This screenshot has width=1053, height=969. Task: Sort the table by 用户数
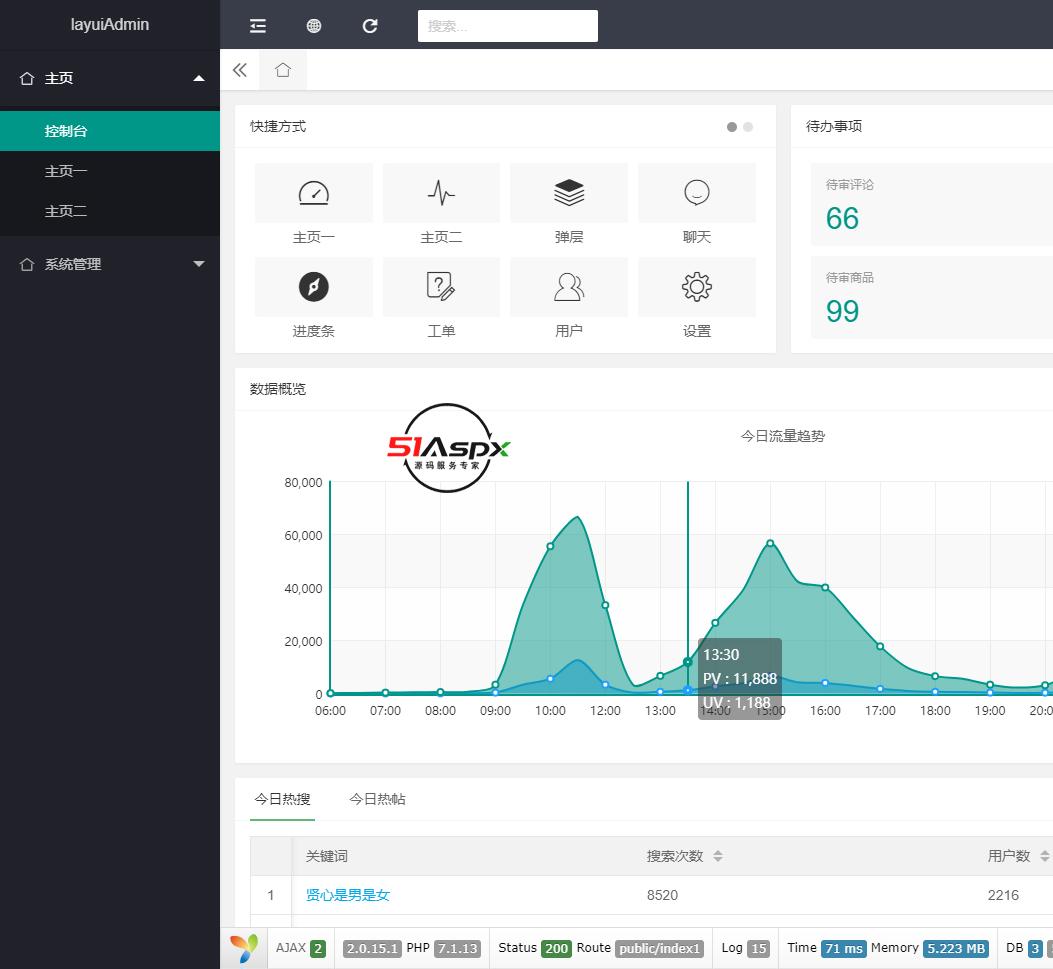click(1044, 856)
